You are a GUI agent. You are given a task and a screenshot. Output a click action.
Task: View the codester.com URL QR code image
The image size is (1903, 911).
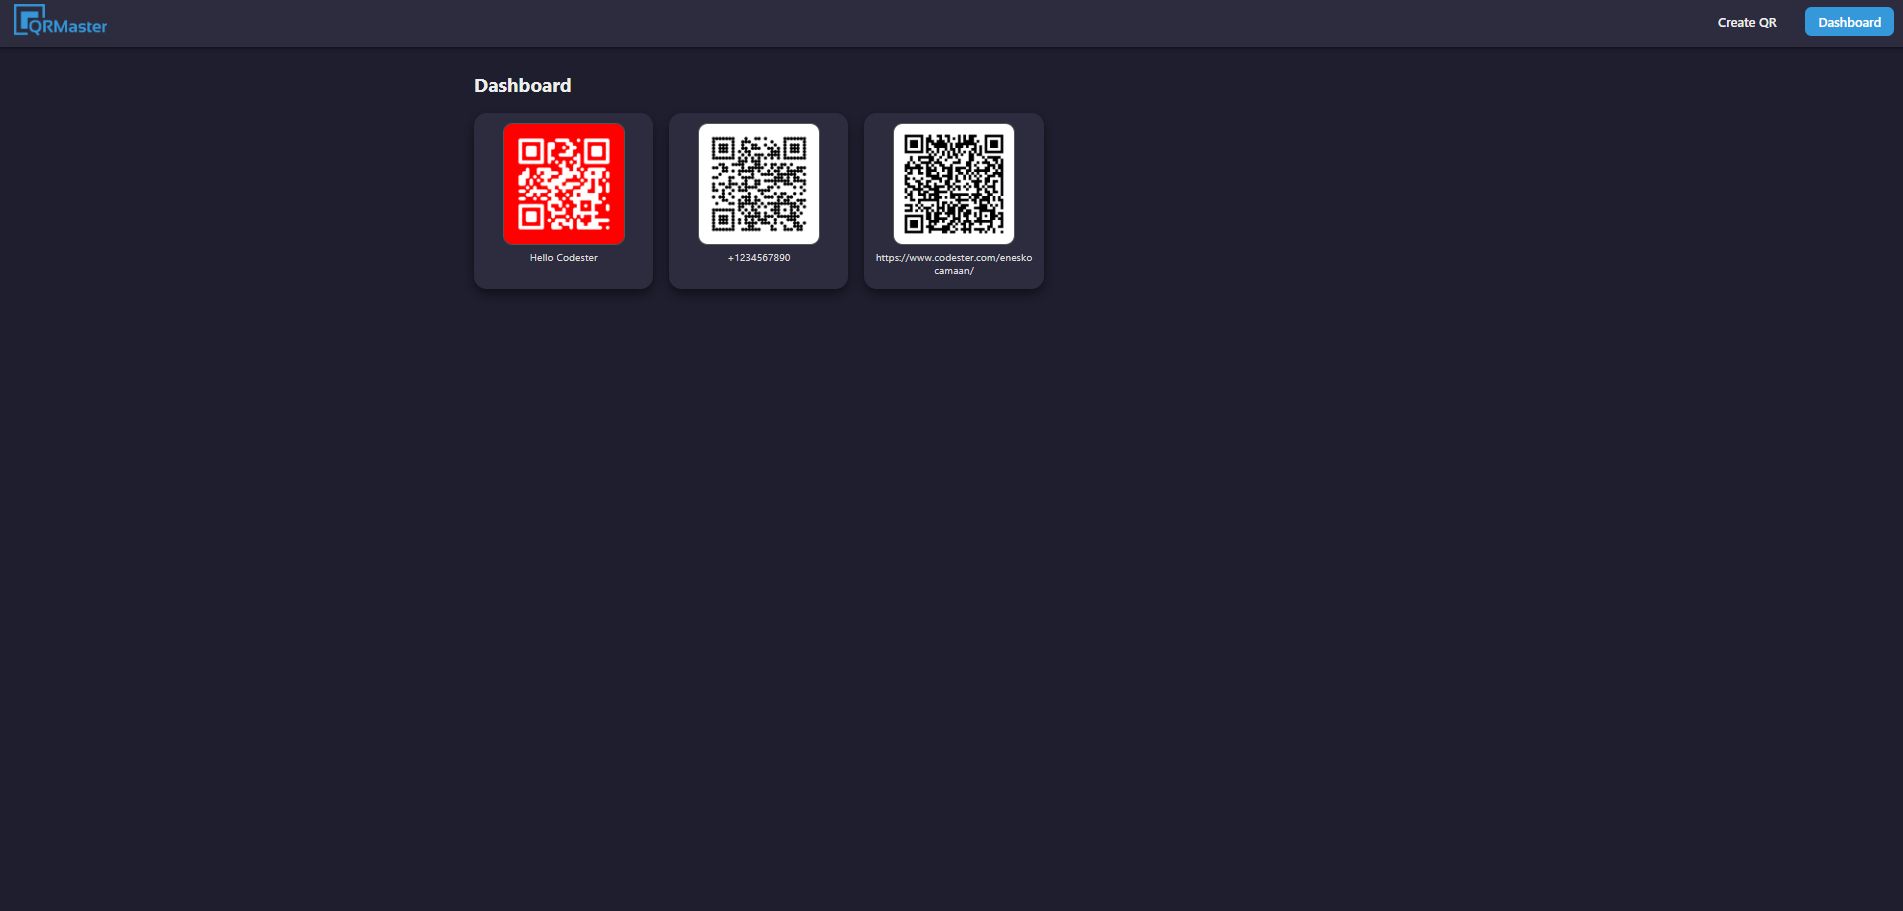tap(954, 184)
